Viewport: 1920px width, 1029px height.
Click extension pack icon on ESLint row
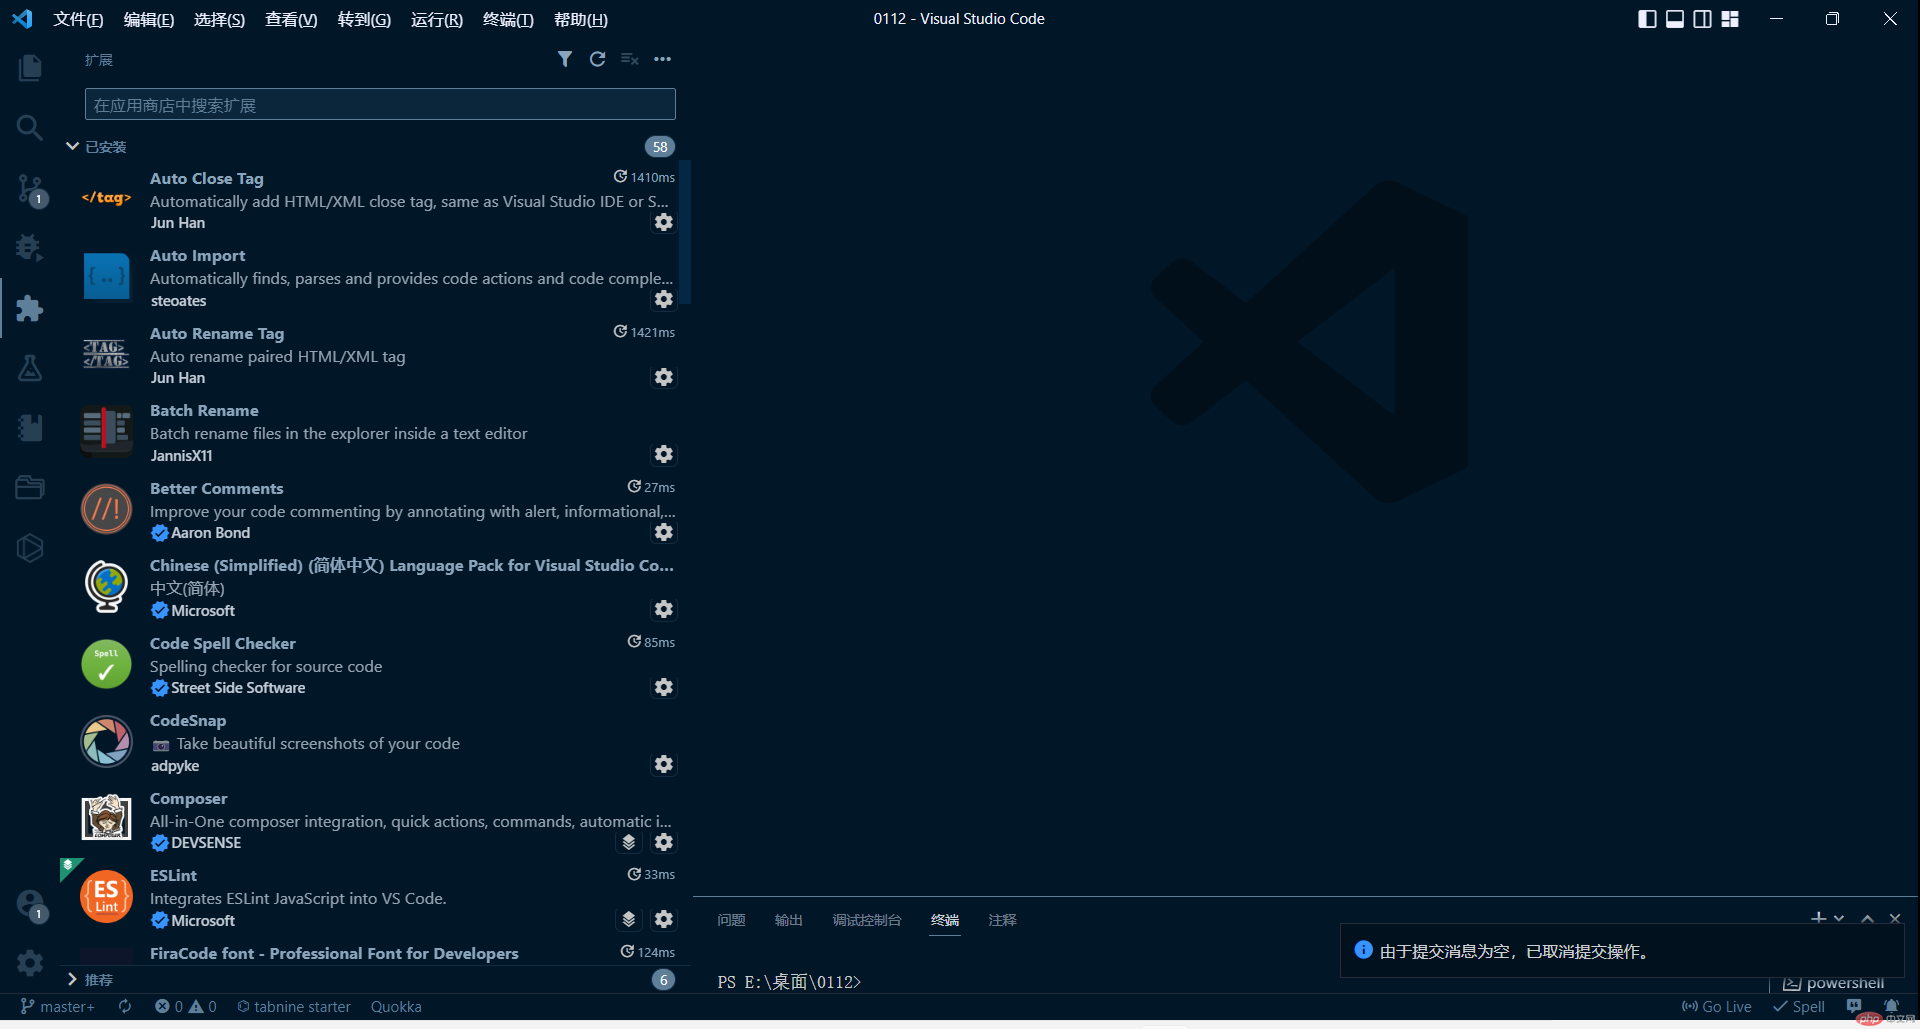[629, 919]
